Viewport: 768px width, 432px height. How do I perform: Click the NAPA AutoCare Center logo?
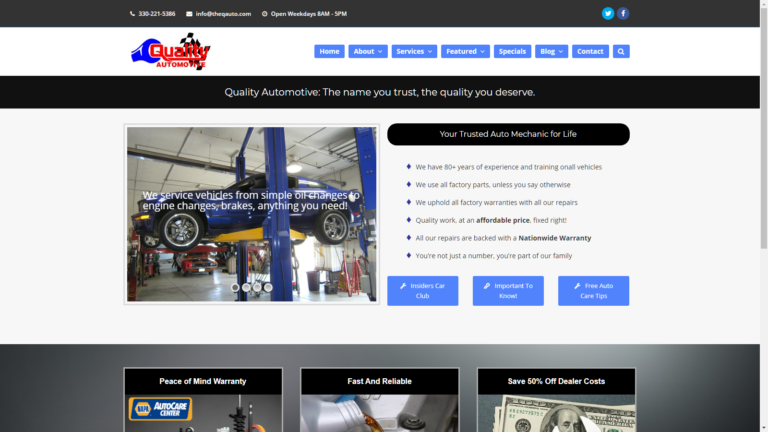160,410
